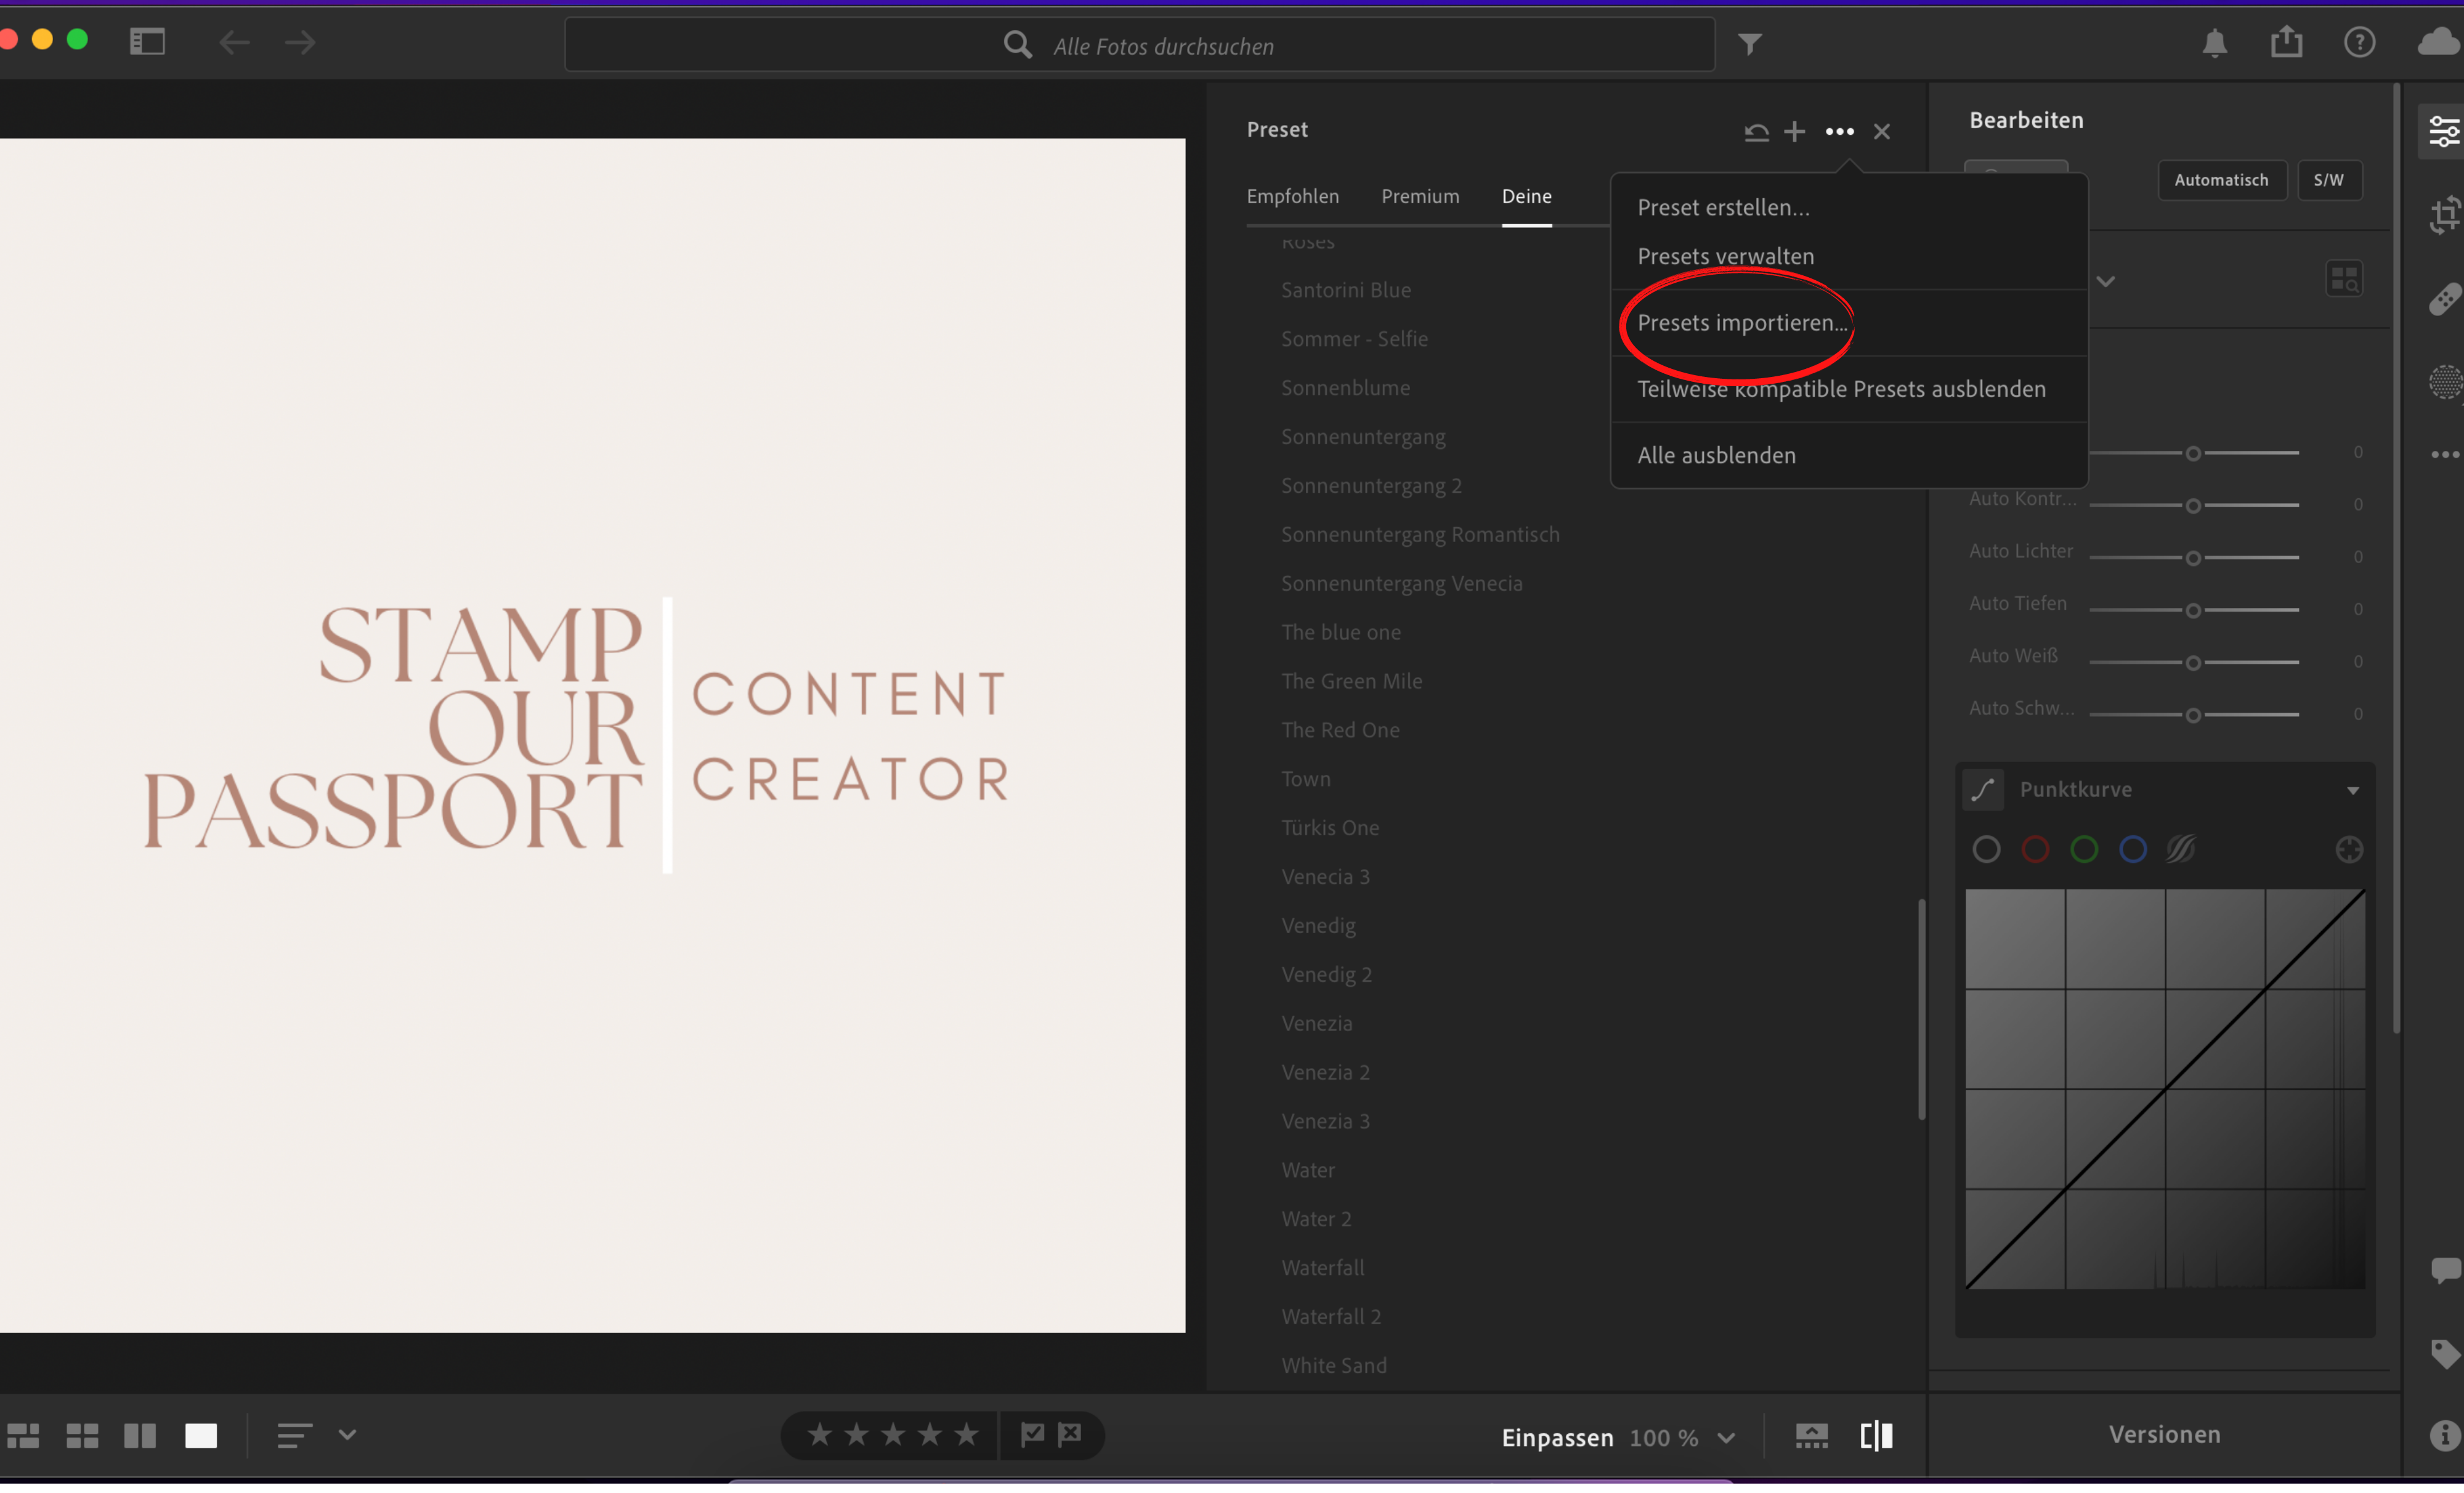Apply the The Green Mile preset
Image resolution: width=2464 pixels, height=1493 pixels.
pyautogui.click(x=1352, y=681)
